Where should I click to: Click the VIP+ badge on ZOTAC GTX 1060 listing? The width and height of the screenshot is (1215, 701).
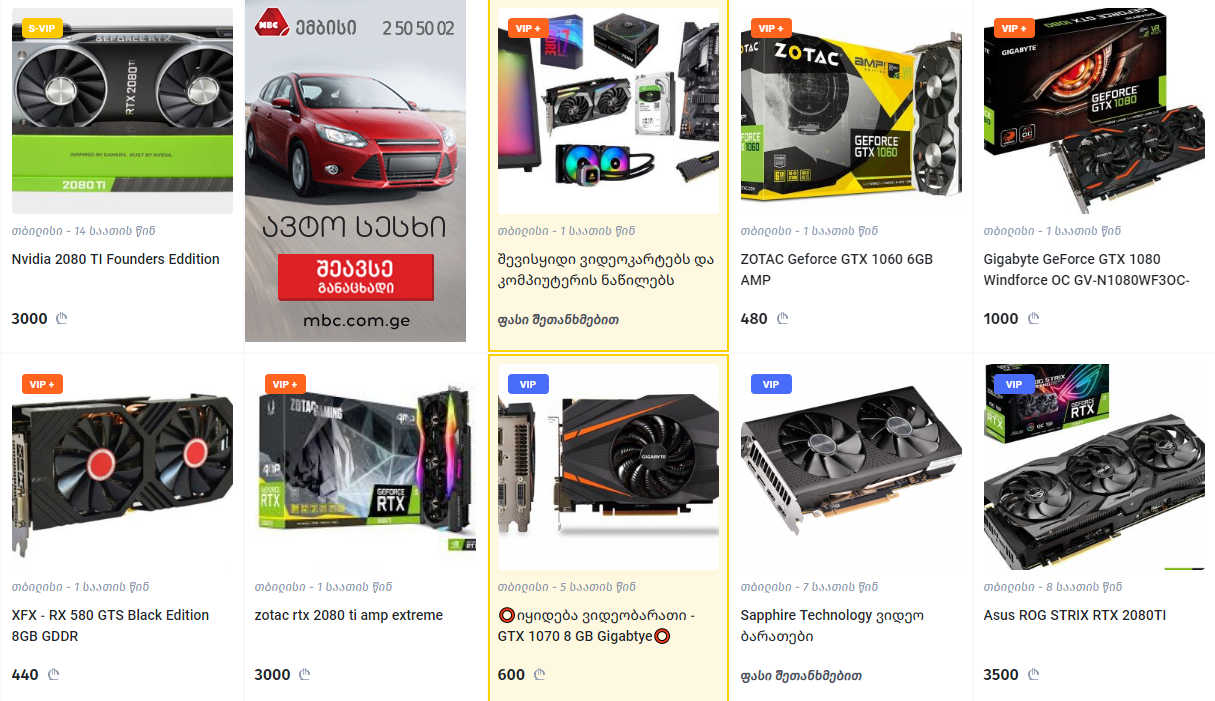pos(771,28)
